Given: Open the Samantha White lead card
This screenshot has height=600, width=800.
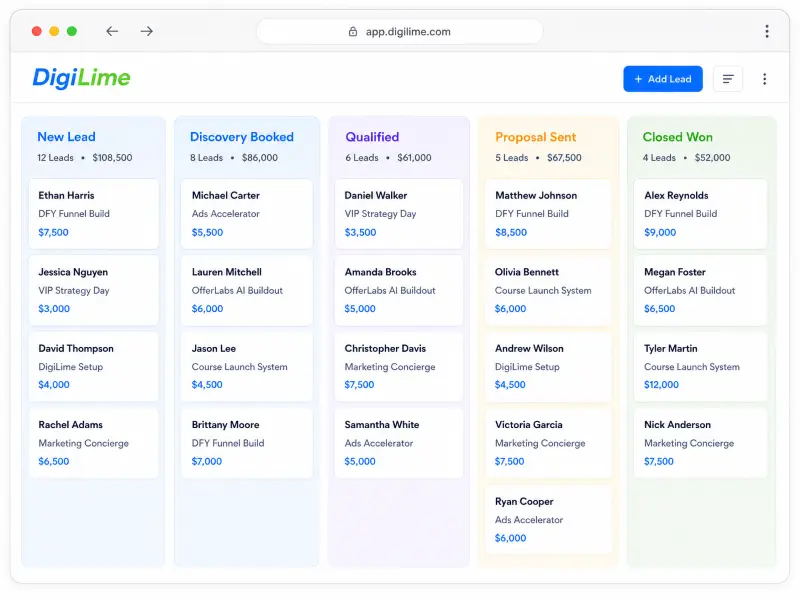Looking at the screenshot, I should 399,443.
